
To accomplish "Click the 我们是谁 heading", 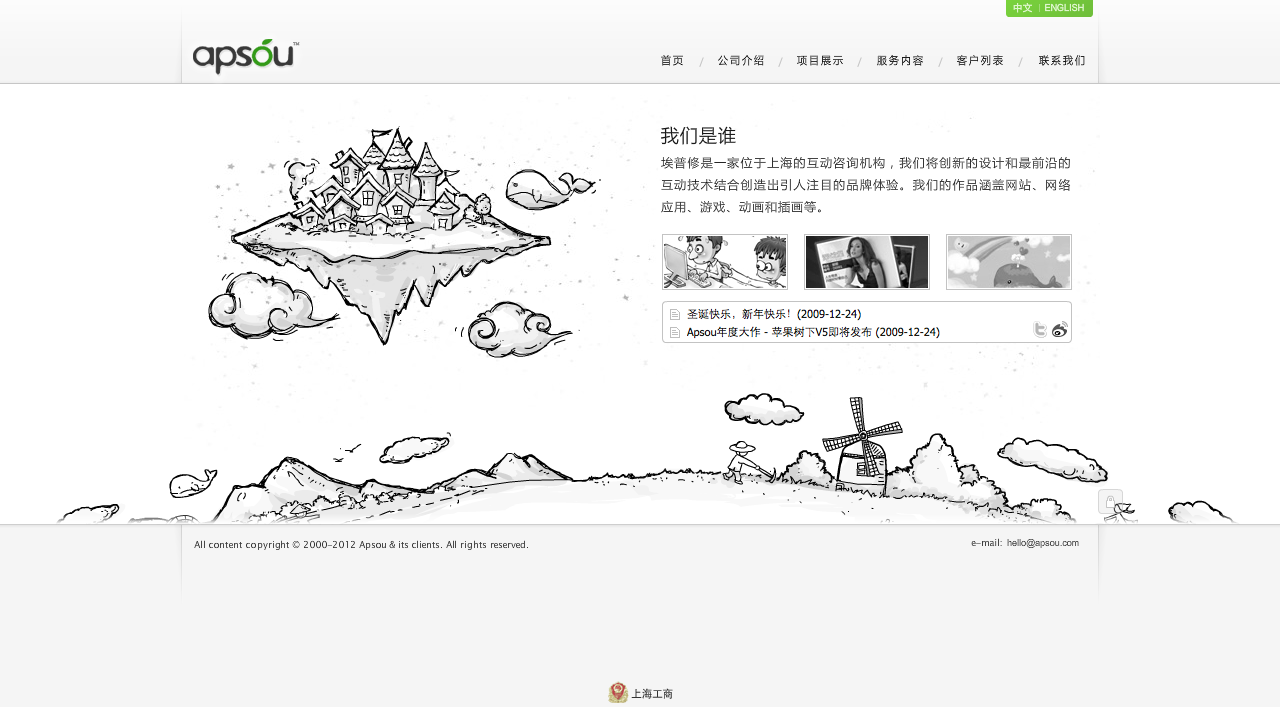I will 698,136.
